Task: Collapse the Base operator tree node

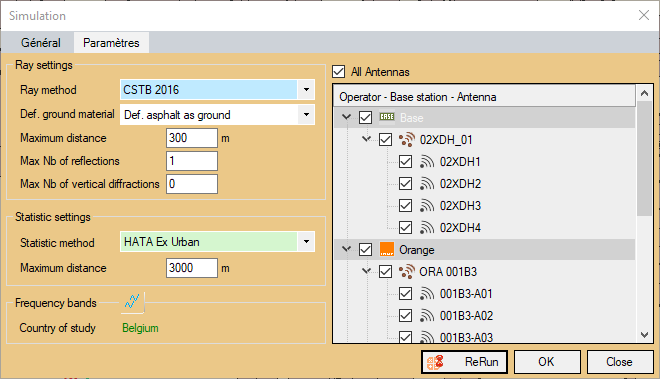Action: tap(346, 117)
